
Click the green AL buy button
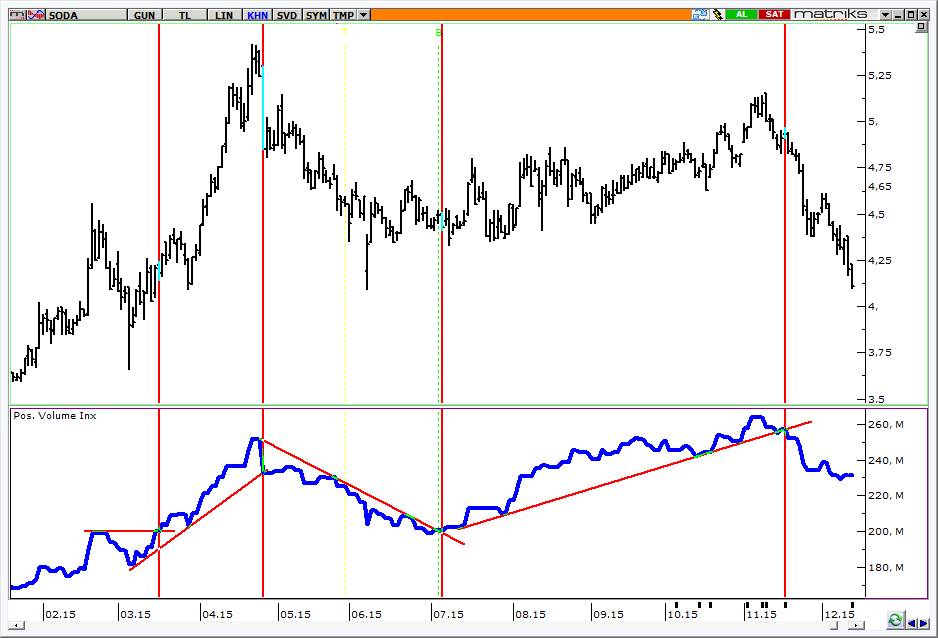click(742, 14)
